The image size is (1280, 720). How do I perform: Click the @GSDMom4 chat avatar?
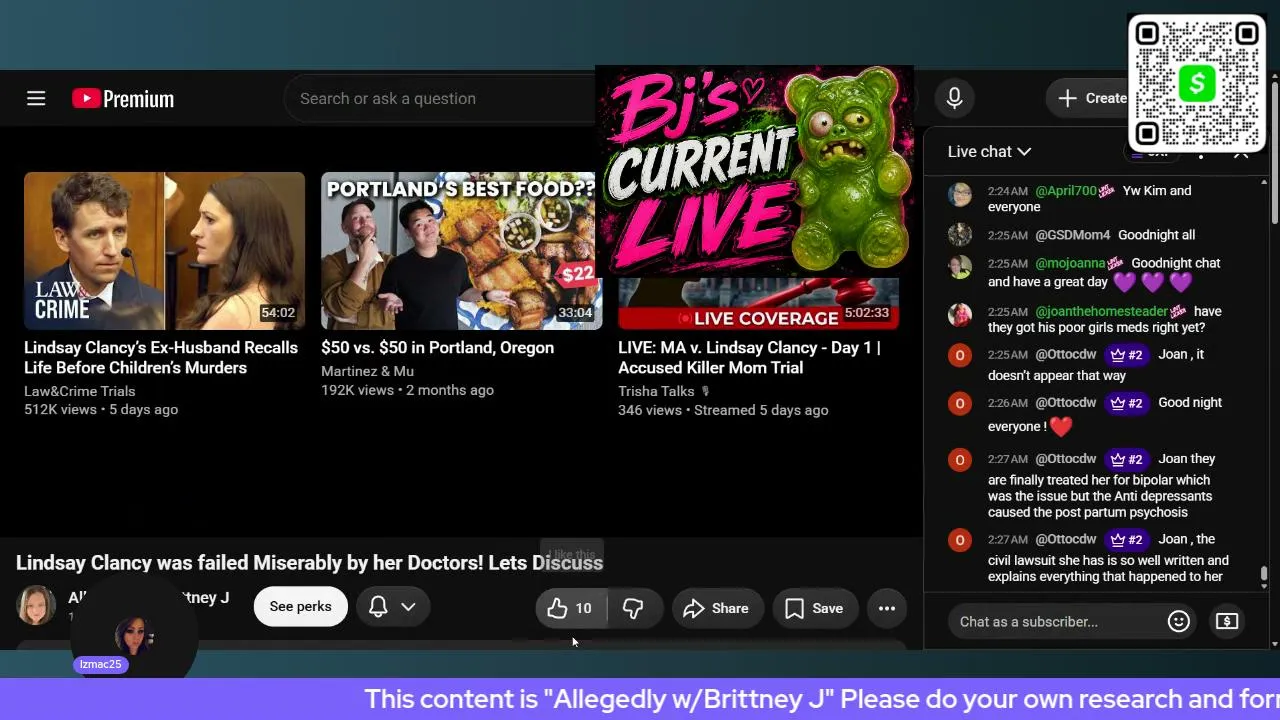[x=960, y=235]
